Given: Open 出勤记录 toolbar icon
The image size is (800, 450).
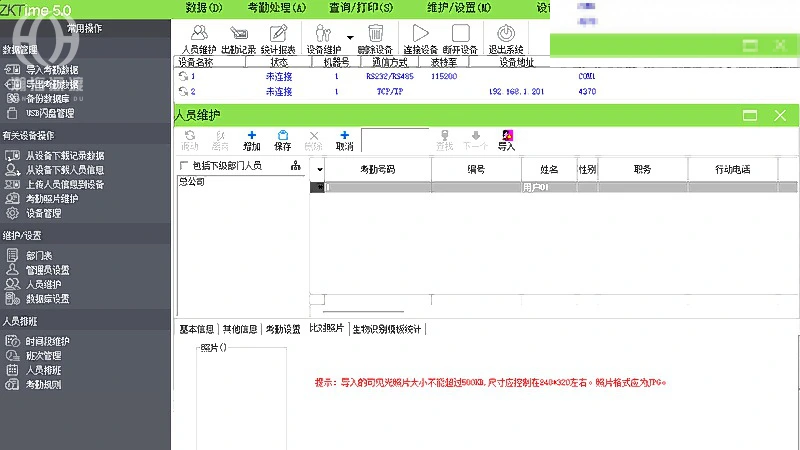Looking at the screenshot, I should [x=238, y=39].
